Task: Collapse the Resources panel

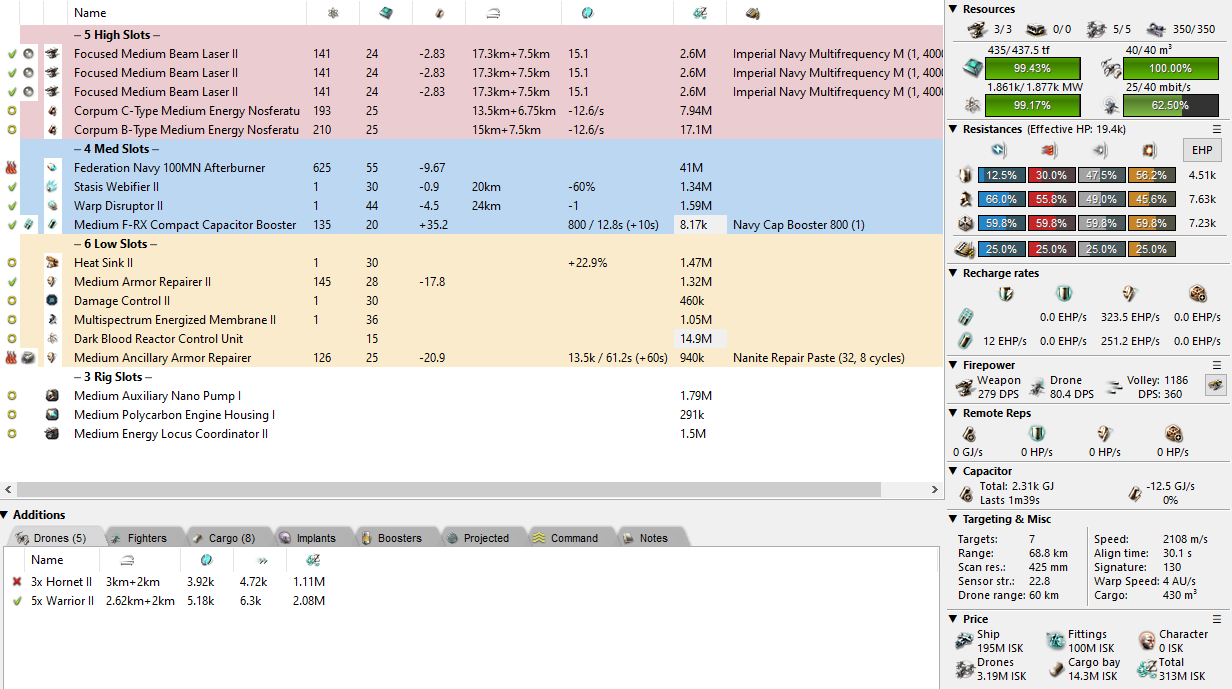Action: tap(954, 9)
